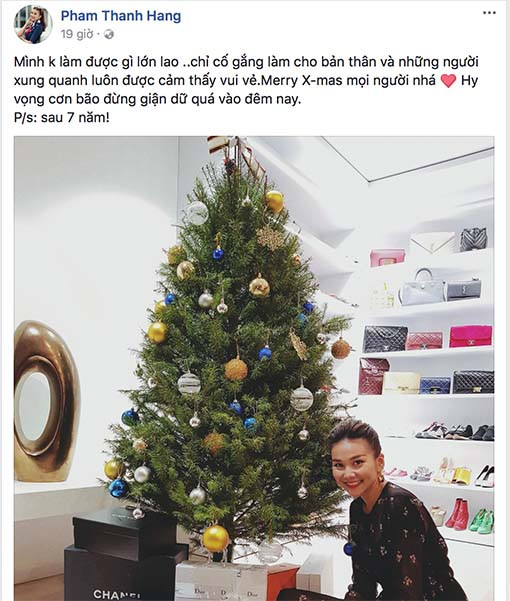Click the grey YSL bag on shelf
The image size is (510, 601).
click(463, 290)
